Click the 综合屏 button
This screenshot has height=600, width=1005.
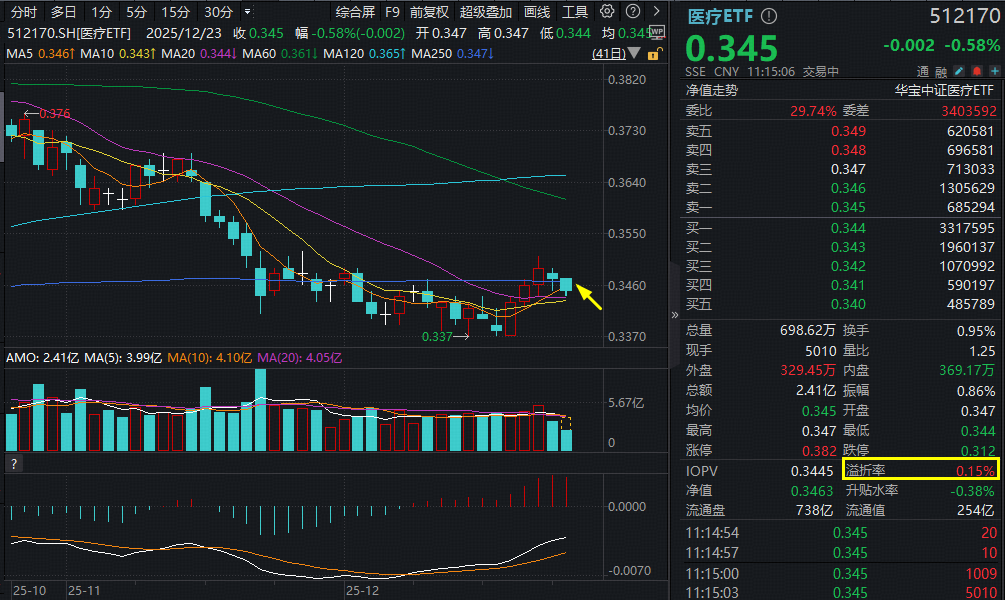358,11
